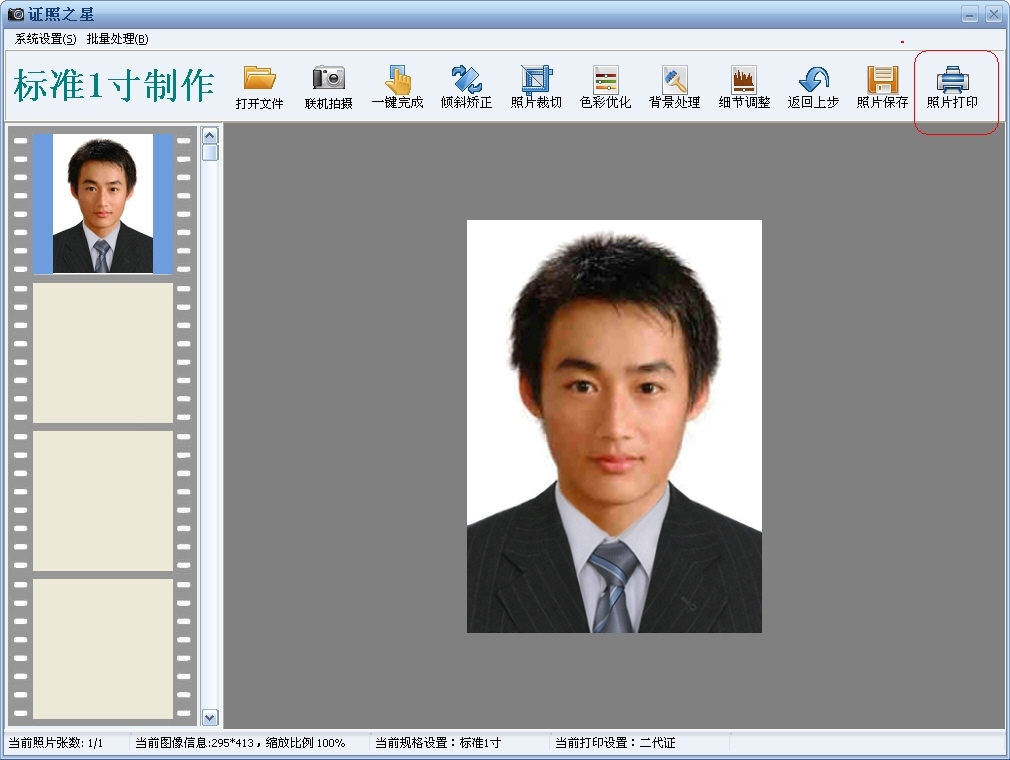The width and height of the screenshot is (1010, 760).
Task: Launch 联机拍摄 camera capture
Action: click(329, 87)
